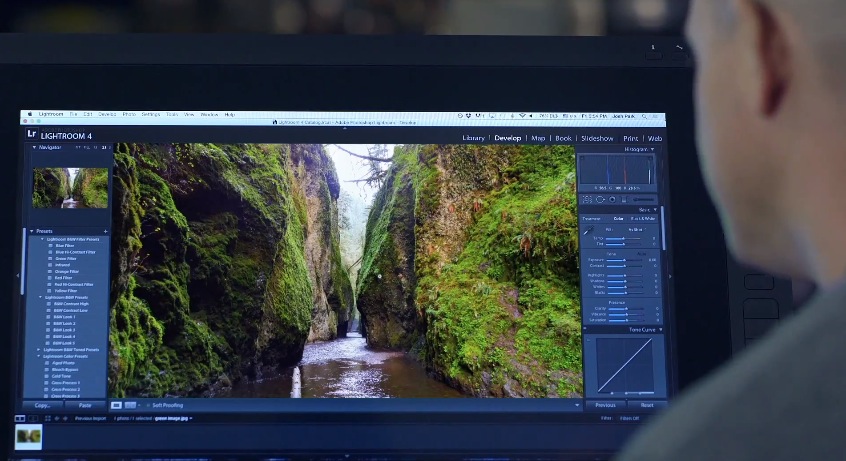The height and width of the screenshot is (461, 846).
Task: Collapse the Navigator panel
Action: coord(35,147)
